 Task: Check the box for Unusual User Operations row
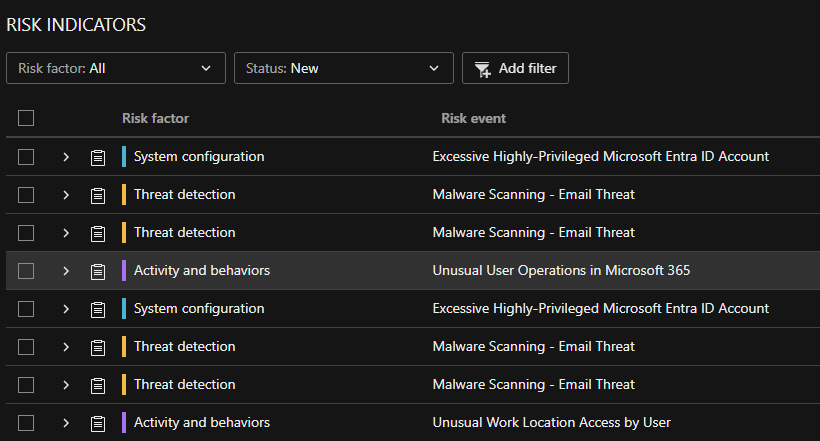point(26,271)
